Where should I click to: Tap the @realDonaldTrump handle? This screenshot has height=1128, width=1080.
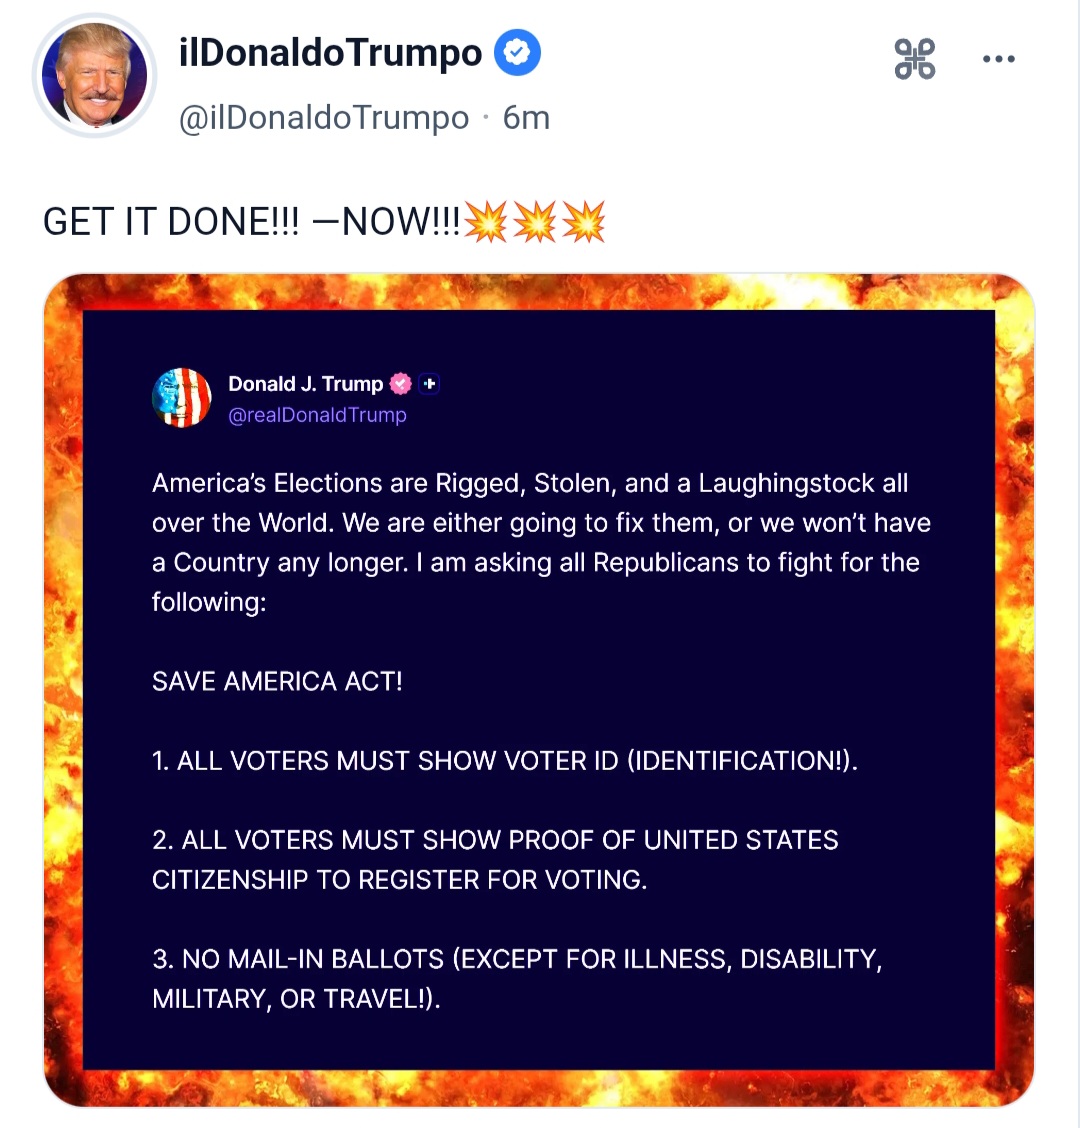coord(317,415)
